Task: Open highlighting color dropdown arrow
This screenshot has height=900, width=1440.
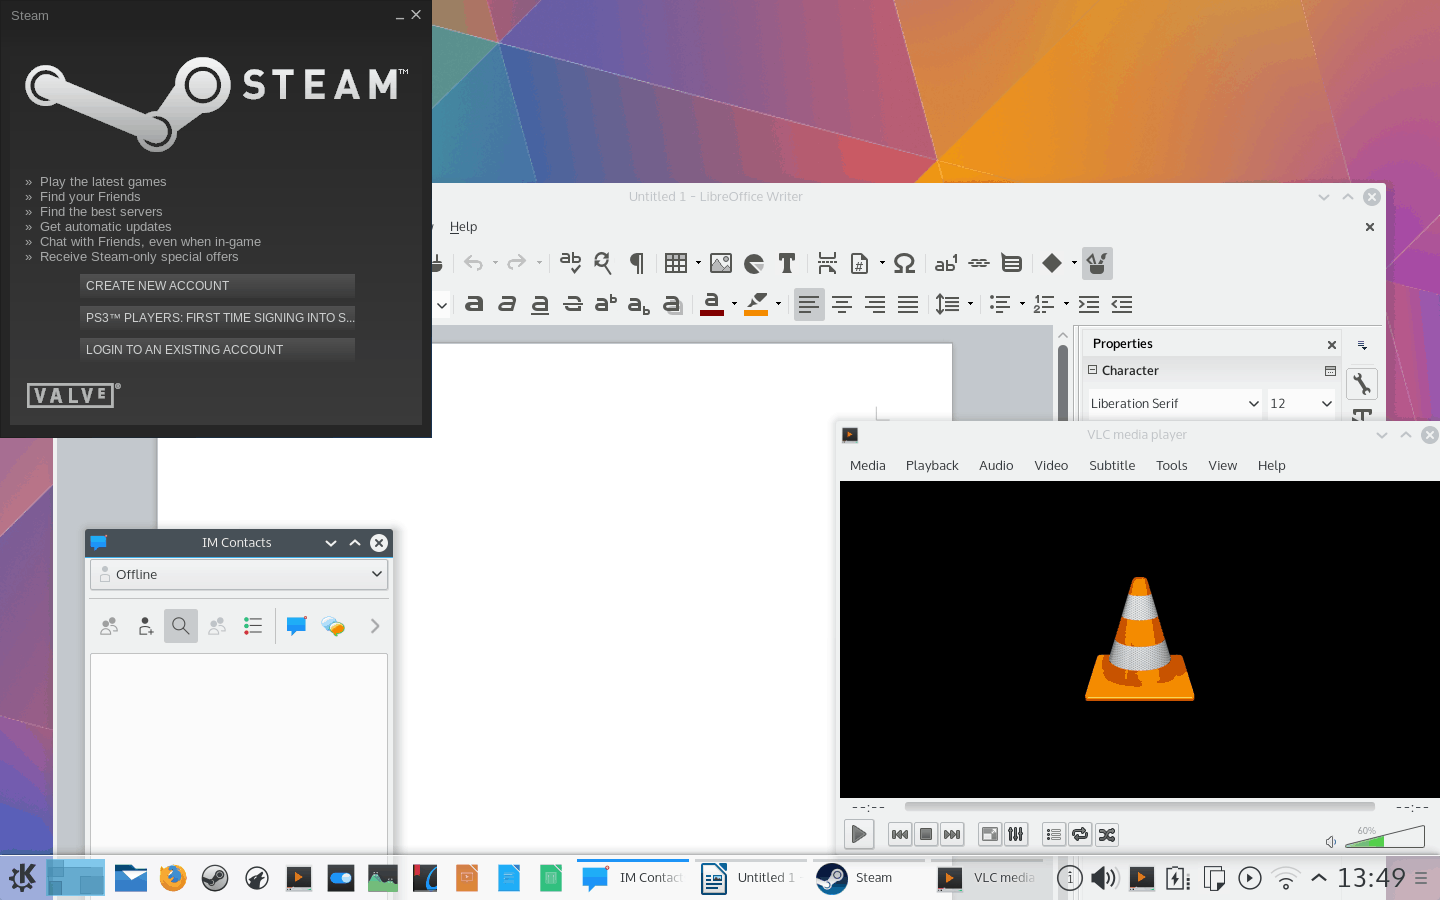Action: (778, 304)
